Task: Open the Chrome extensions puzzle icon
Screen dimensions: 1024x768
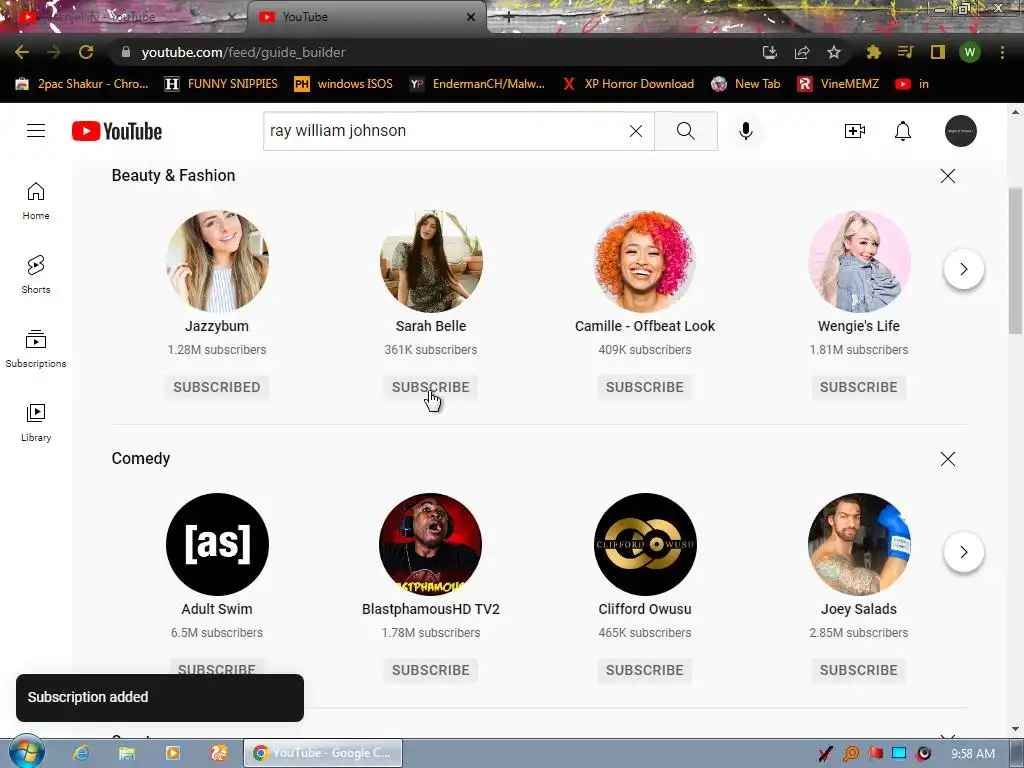Action: pyautogui.click(x=873, y=52)
